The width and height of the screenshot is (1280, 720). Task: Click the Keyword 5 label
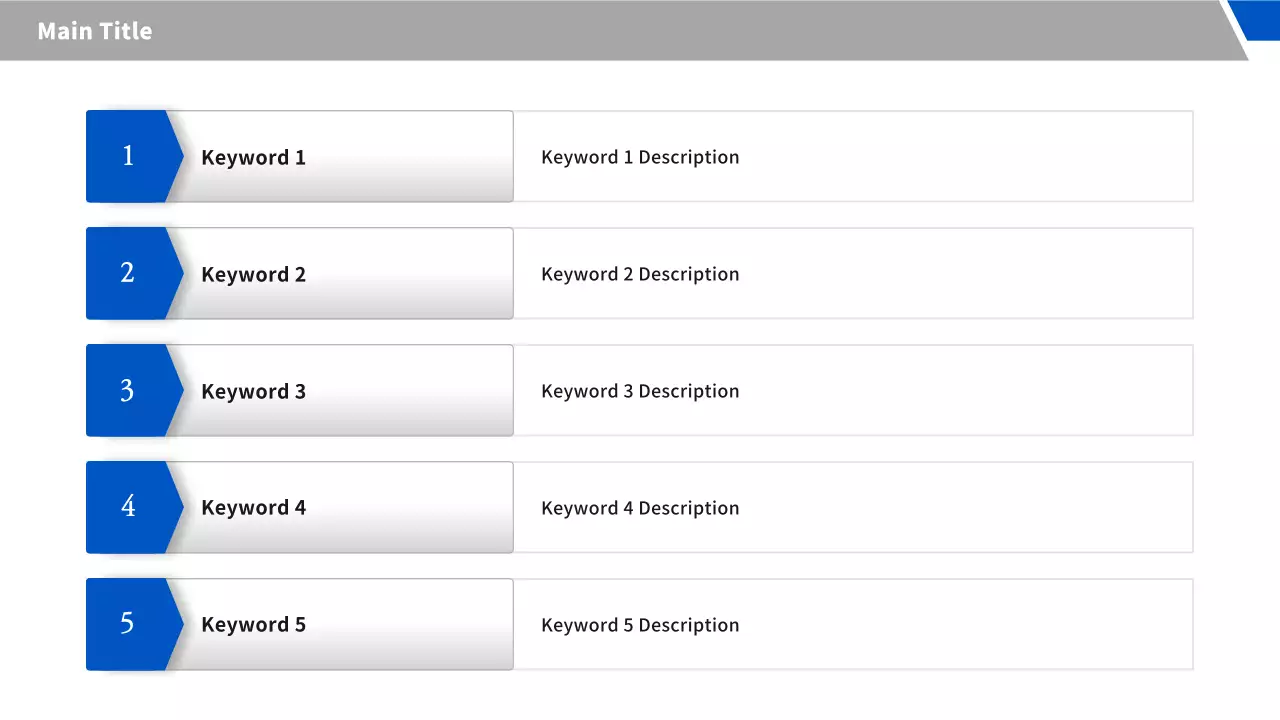253,625
